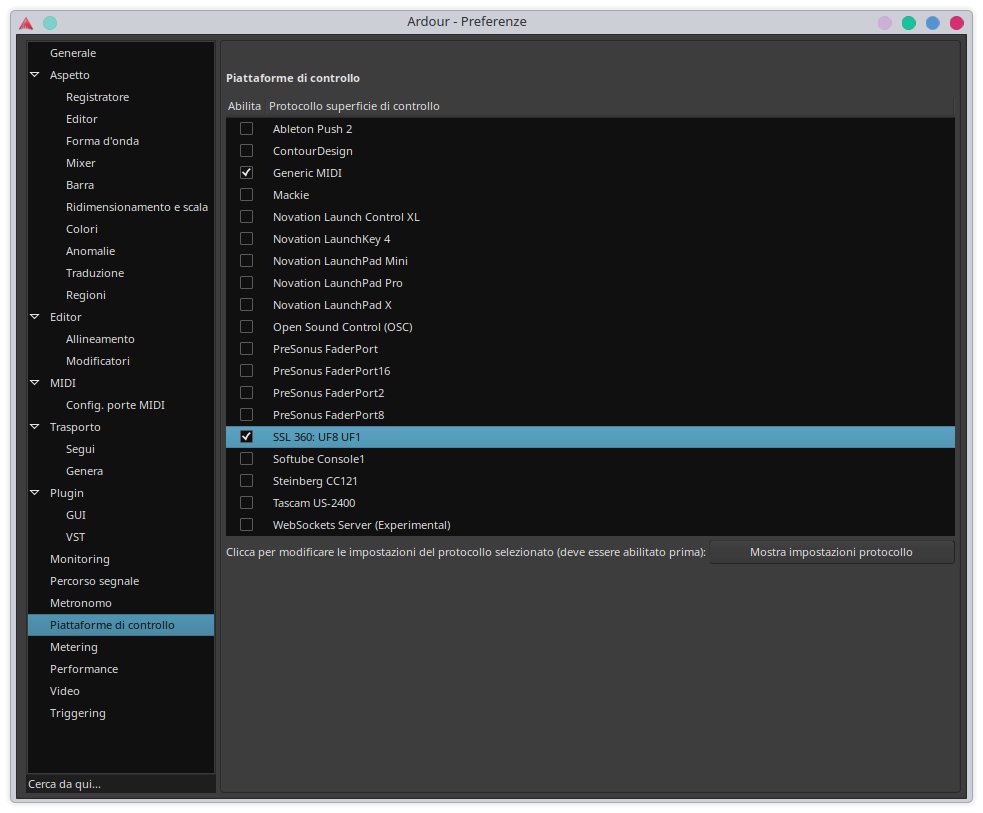Select Config. porte MIDI in sidebar
This screenshot has width=983, height=813.
click(x=115, y=405)
